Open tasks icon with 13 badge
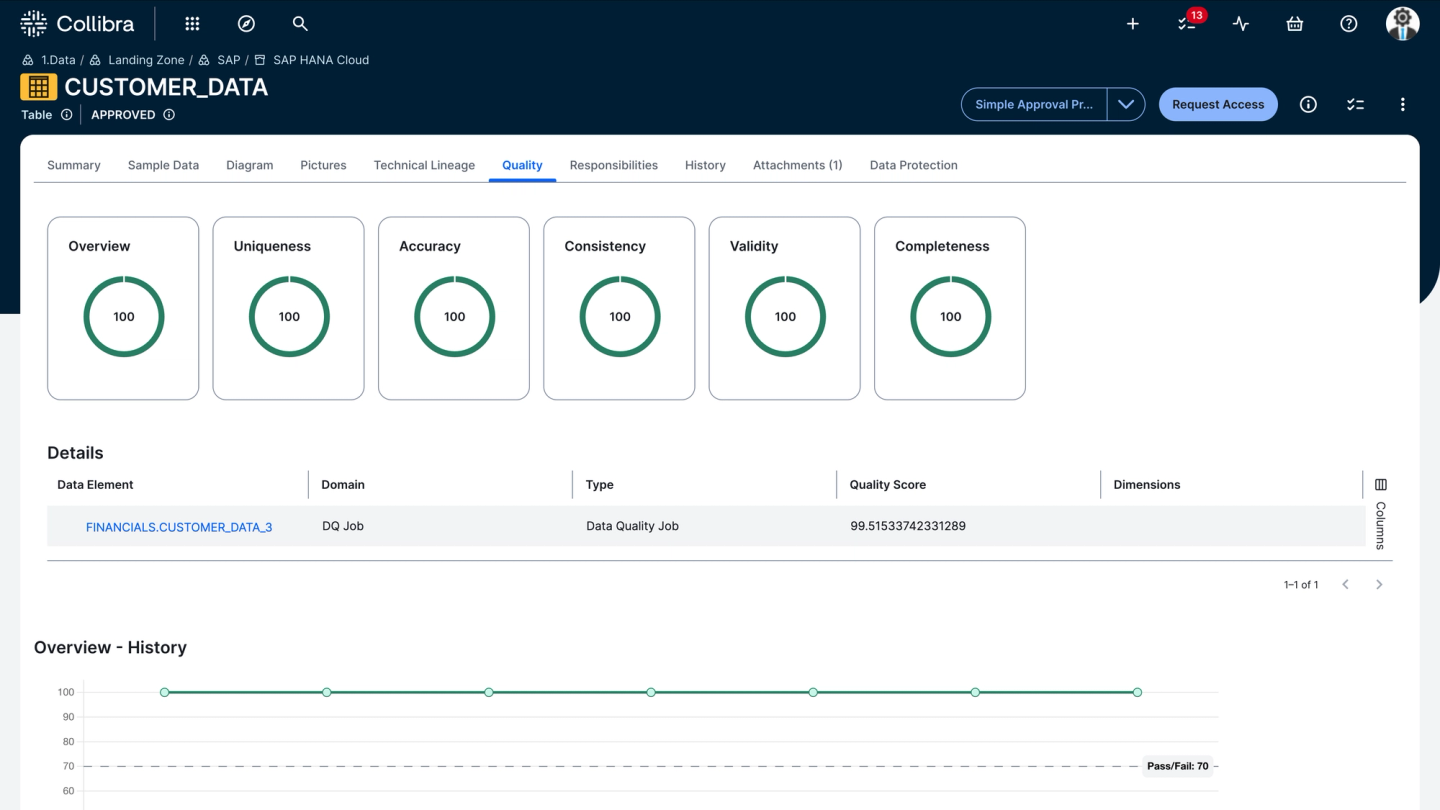Viewport: 1440px width, 810px height. [1187, 24]
